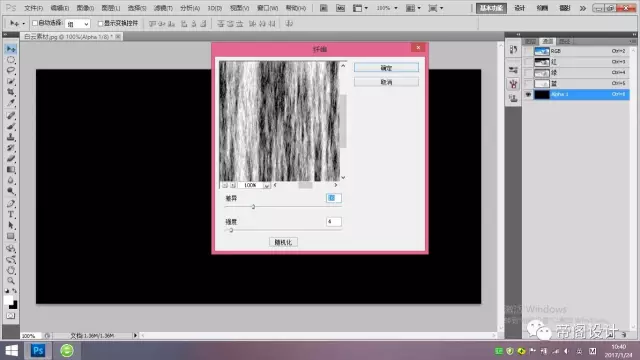This screenshot has height=360, width=640.
Task: Select the Move tool in the toolbox
Action: pos(11,49)
